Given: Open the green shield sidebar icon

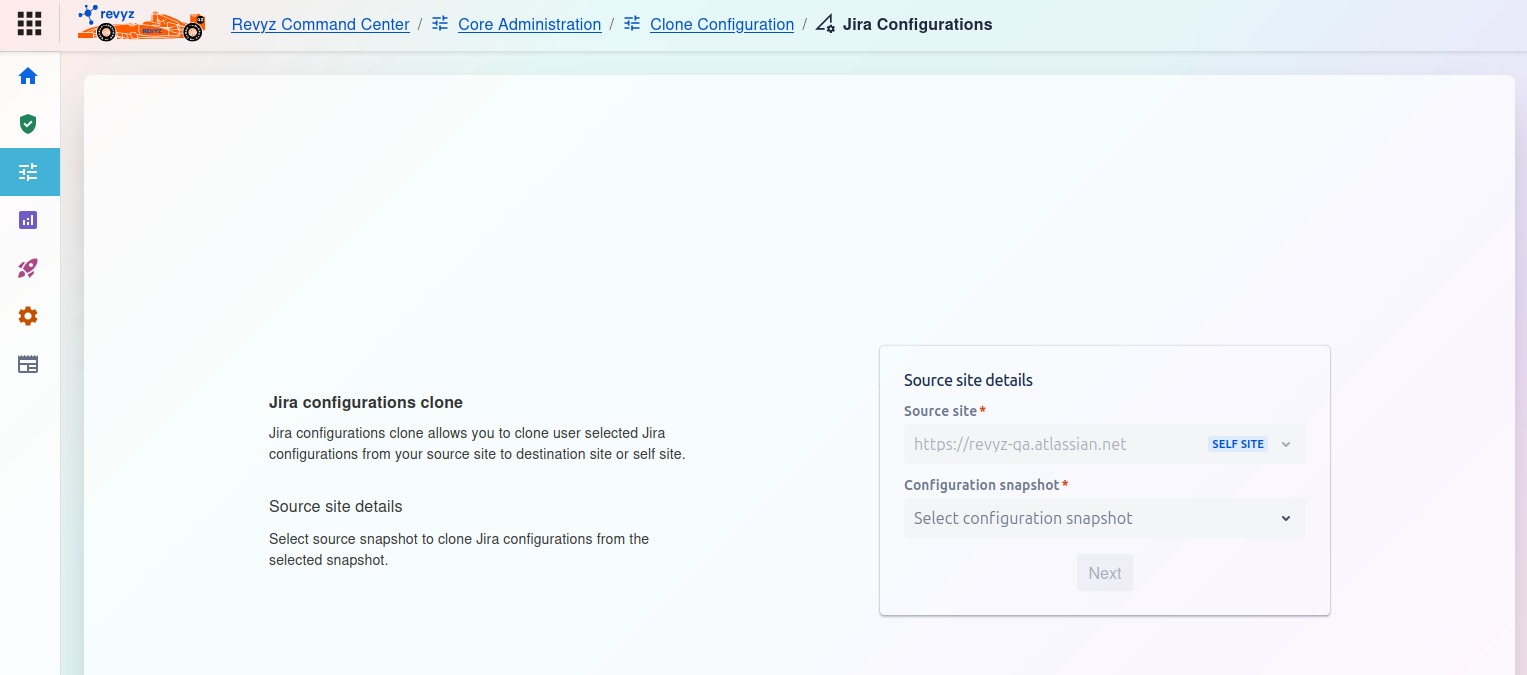Looking at the screenshot, I should [x=28, y=124].
